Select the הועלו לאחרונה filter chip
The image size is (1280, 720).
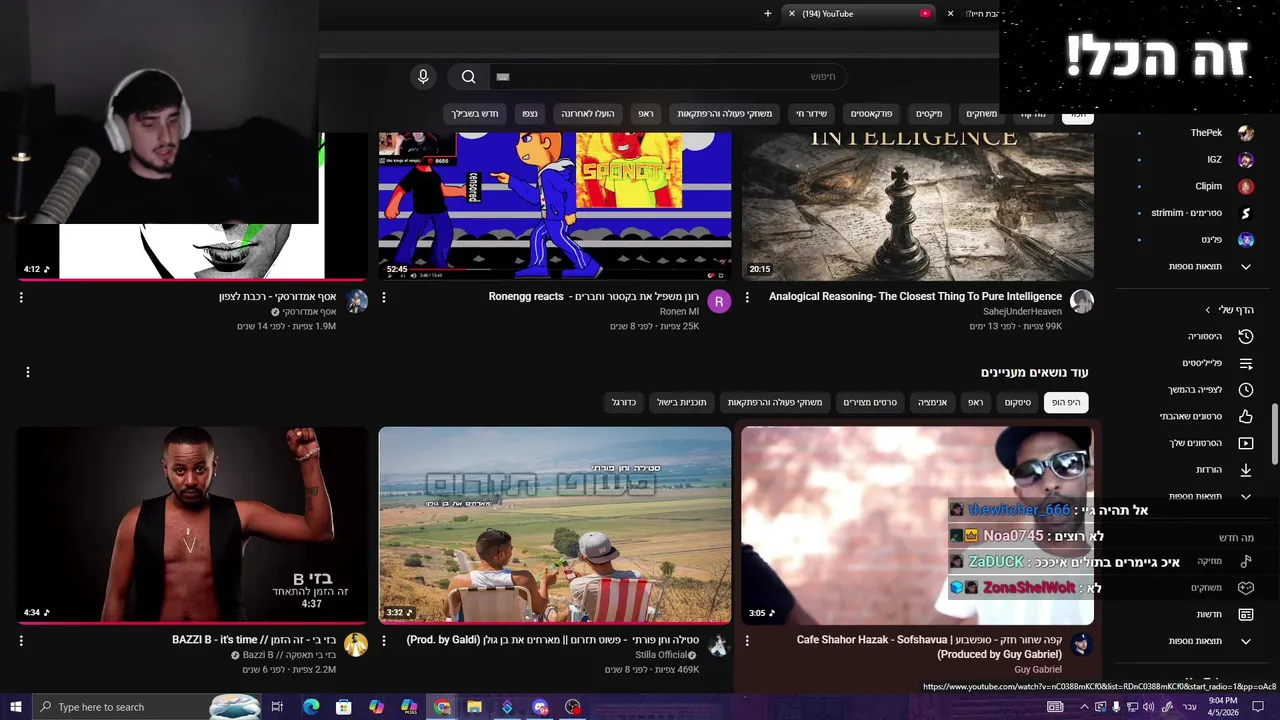588,114
